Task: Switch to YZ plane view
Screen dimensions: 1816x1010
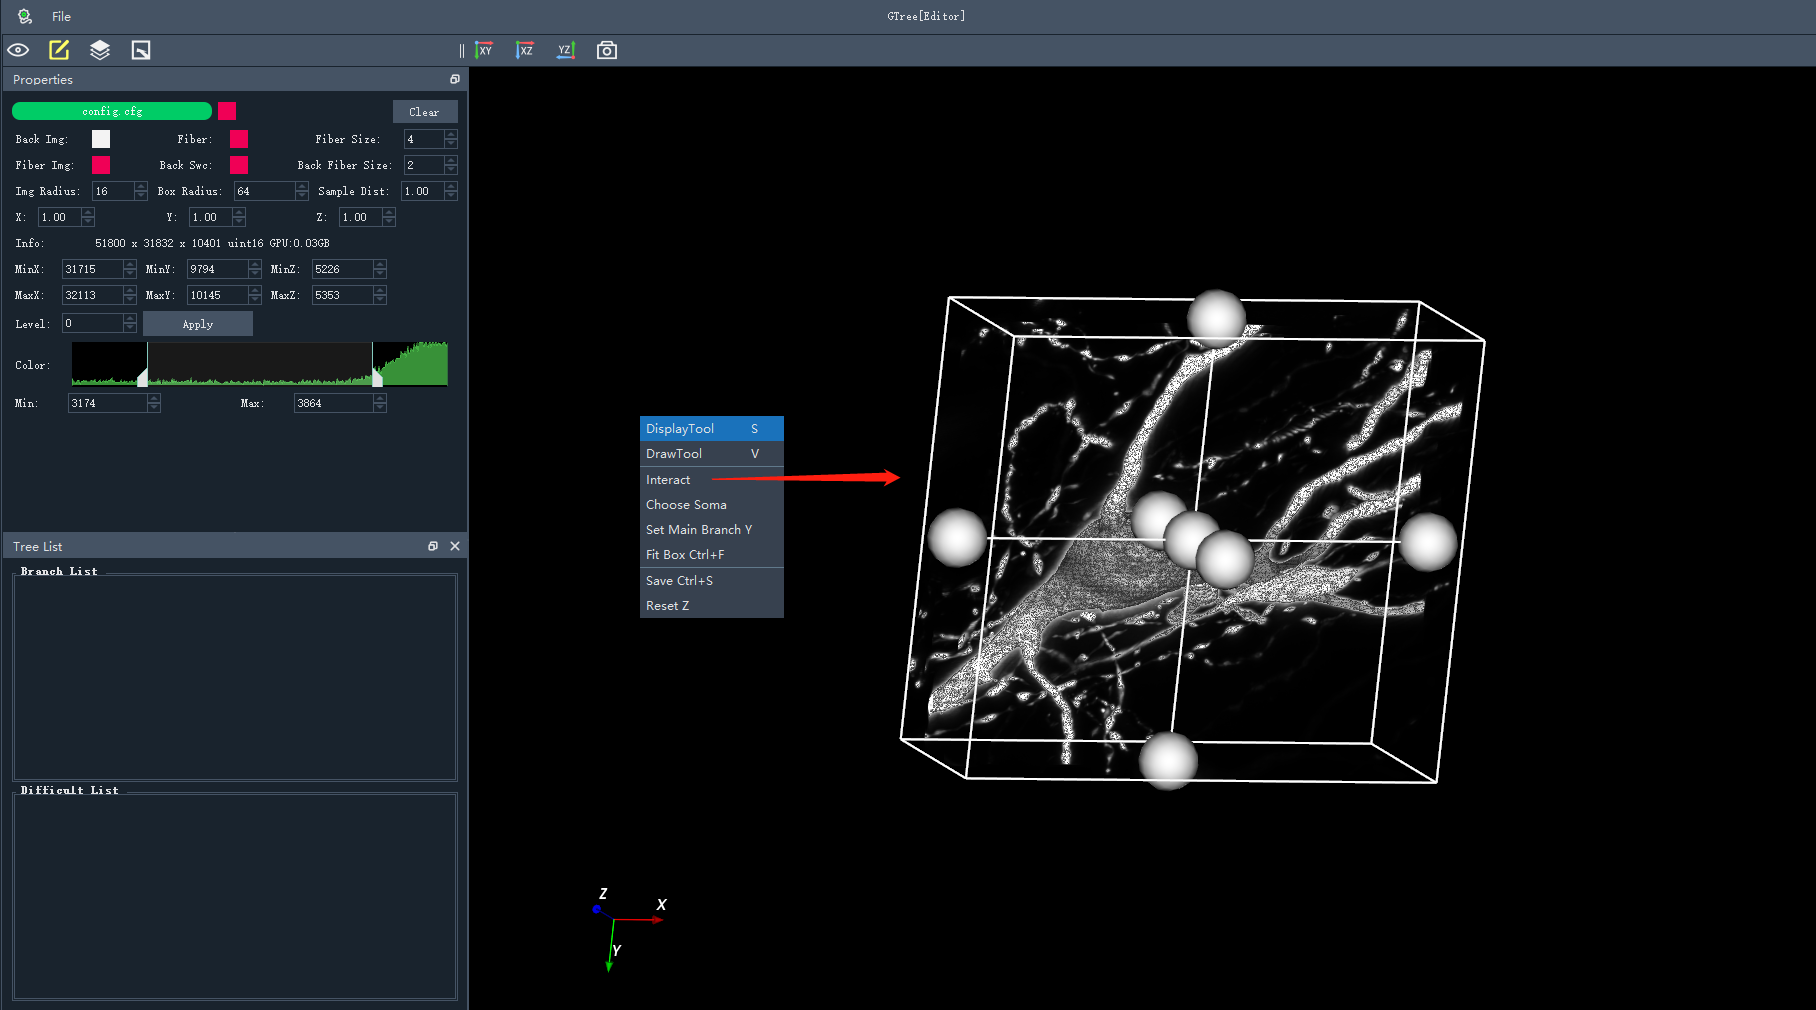Action: [x=566, y=50]
